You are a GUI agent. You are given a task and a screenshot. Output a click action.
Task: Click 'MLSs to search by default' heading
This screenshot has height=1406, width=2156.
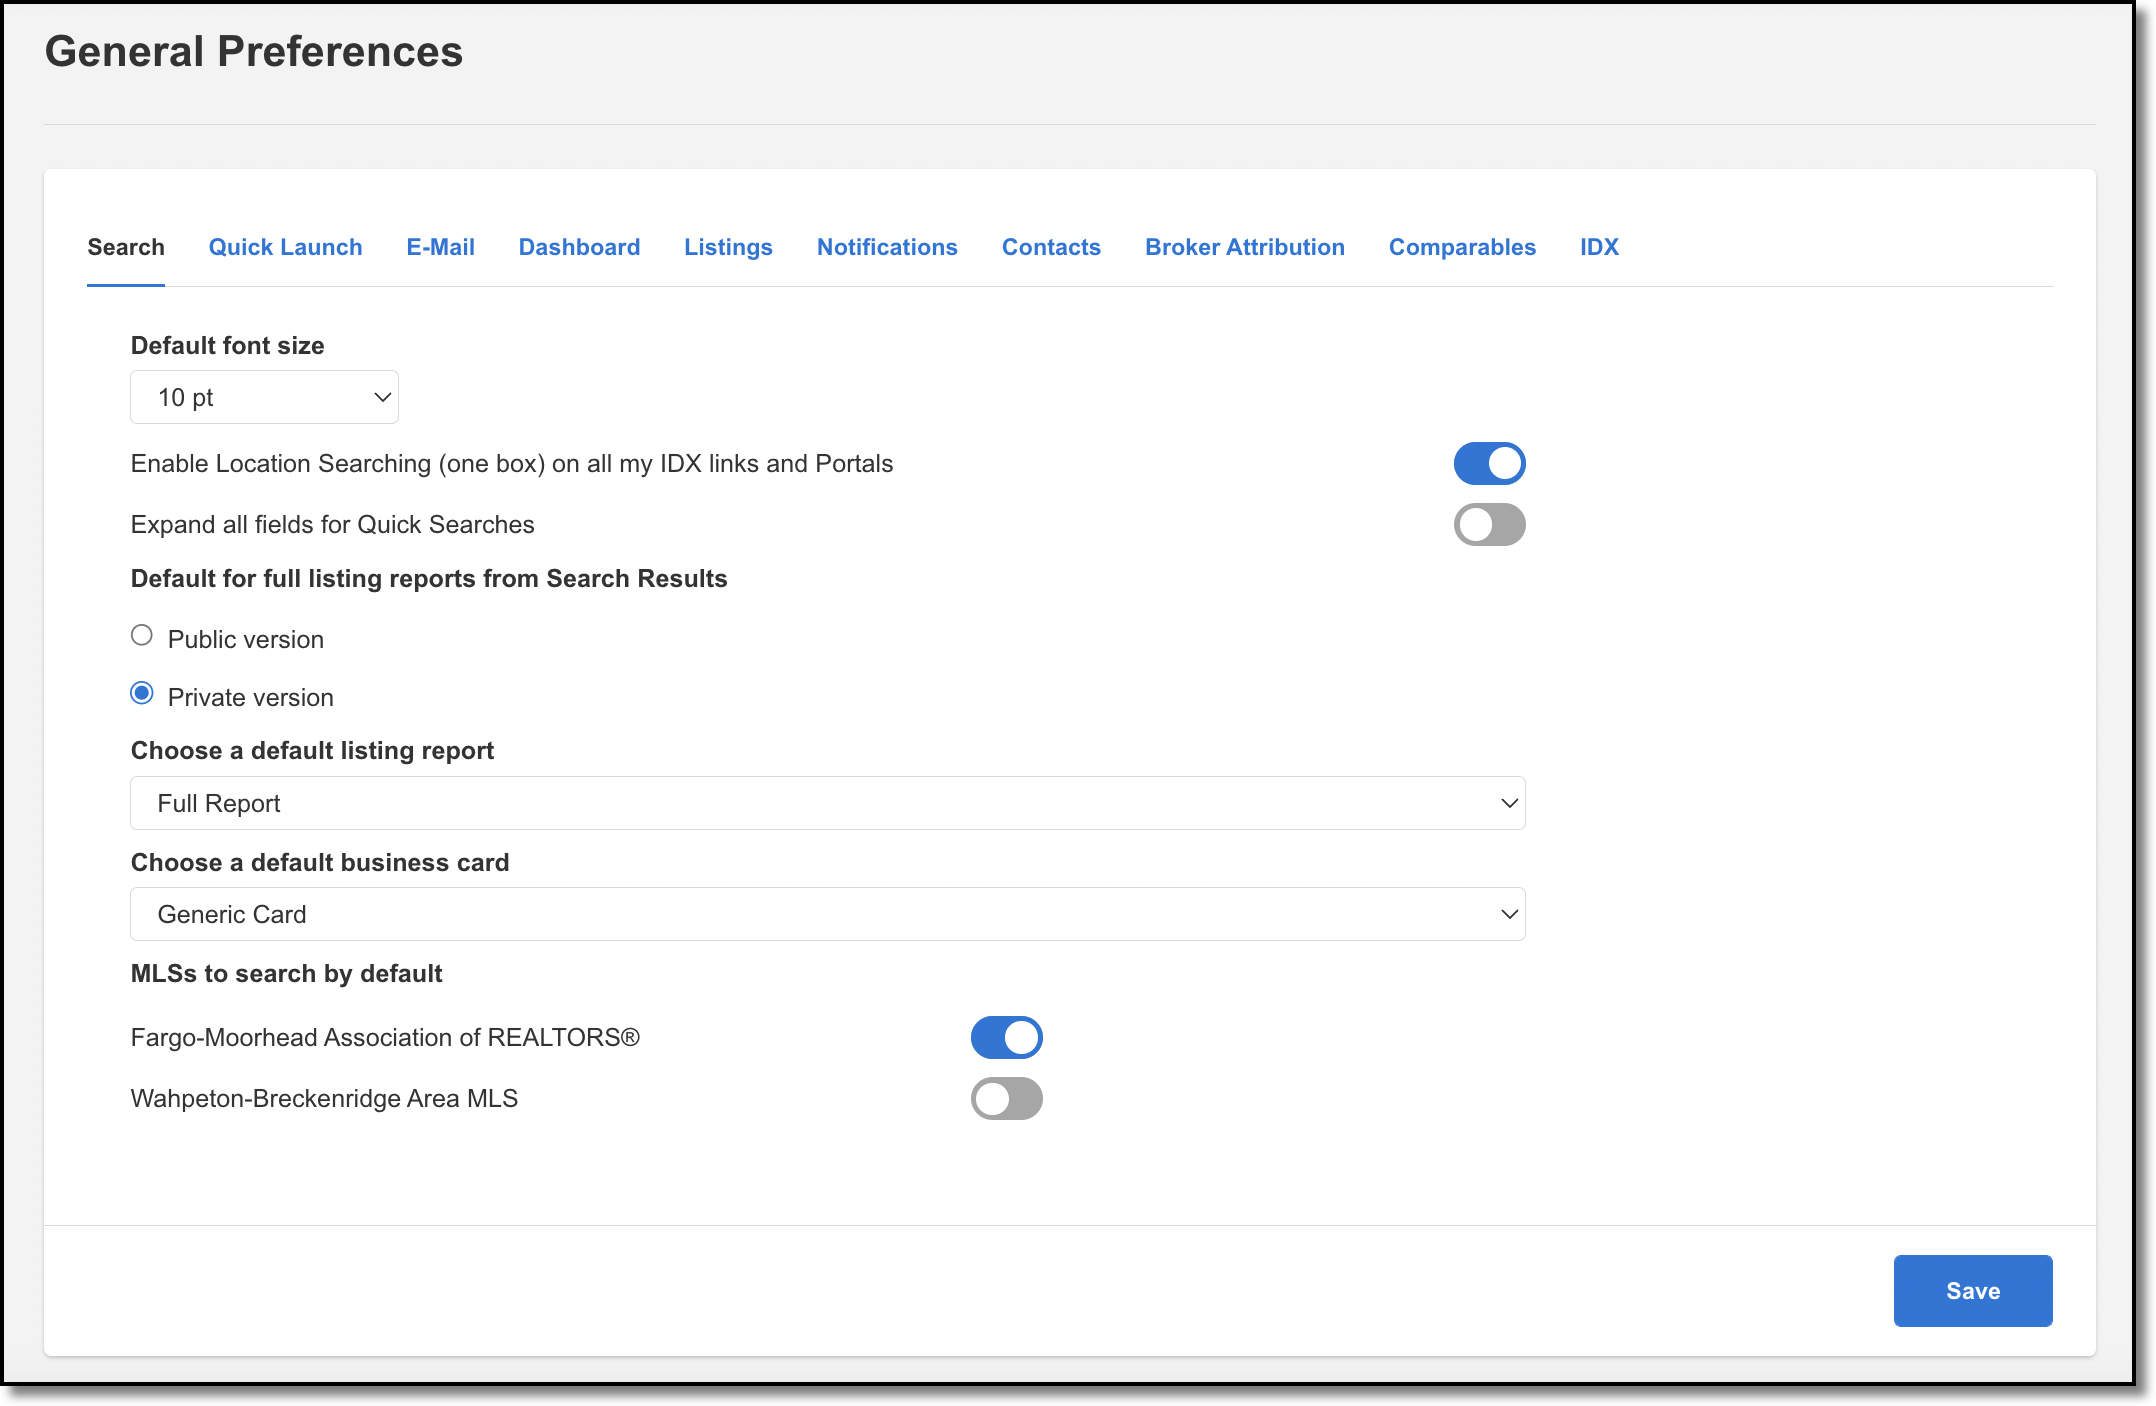[x=287, y=974]
